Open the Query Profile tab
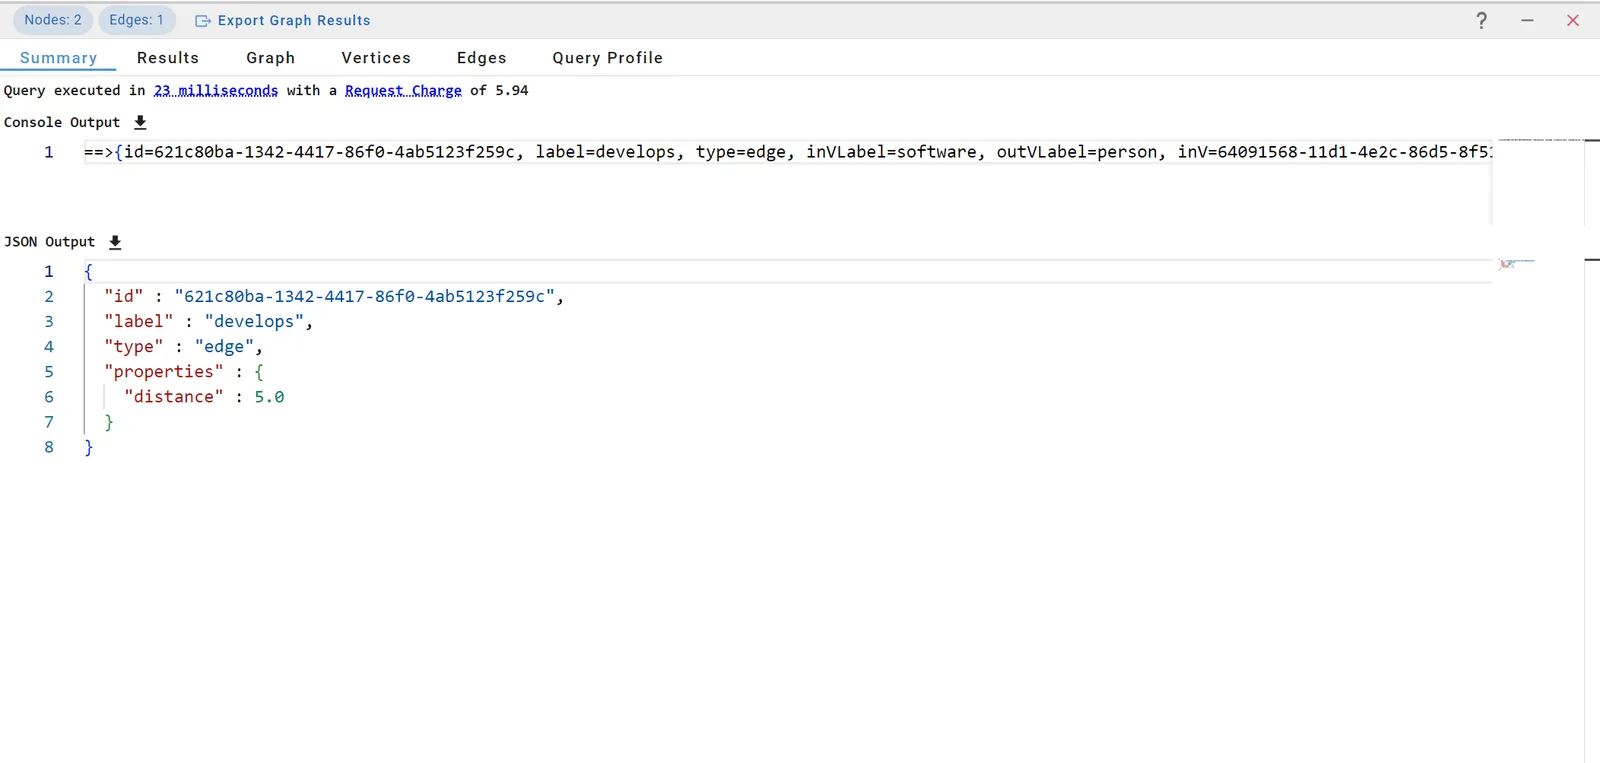This screenshot has width=1600, height=763. [607, 58]
